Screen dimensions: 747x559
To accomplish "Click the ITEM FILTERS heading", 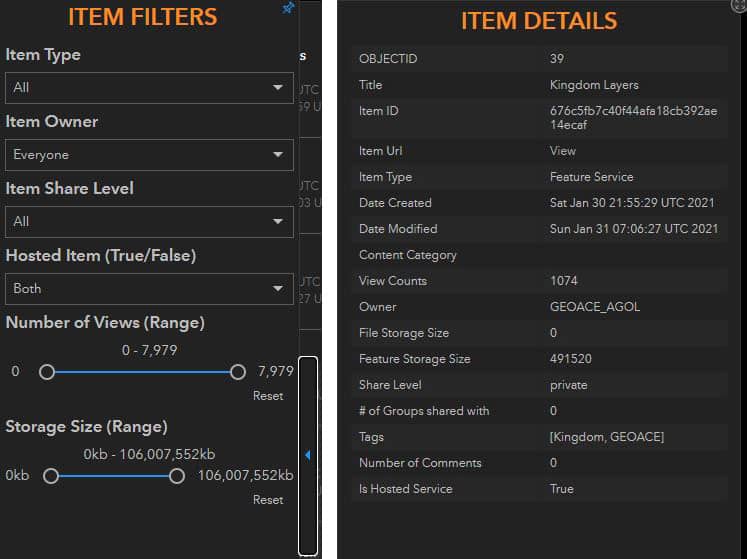I will click(x=142, y=17).
